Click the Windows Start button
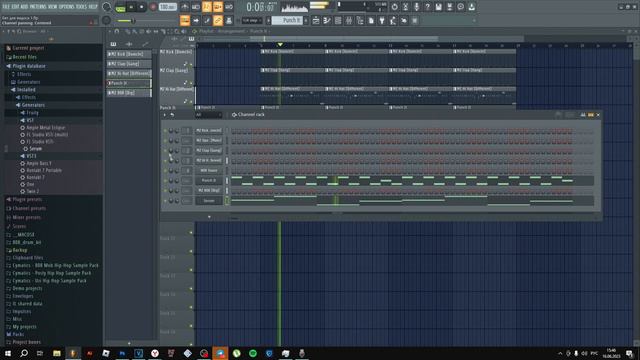Screen dimensions: 640x360 pos(8,353)
